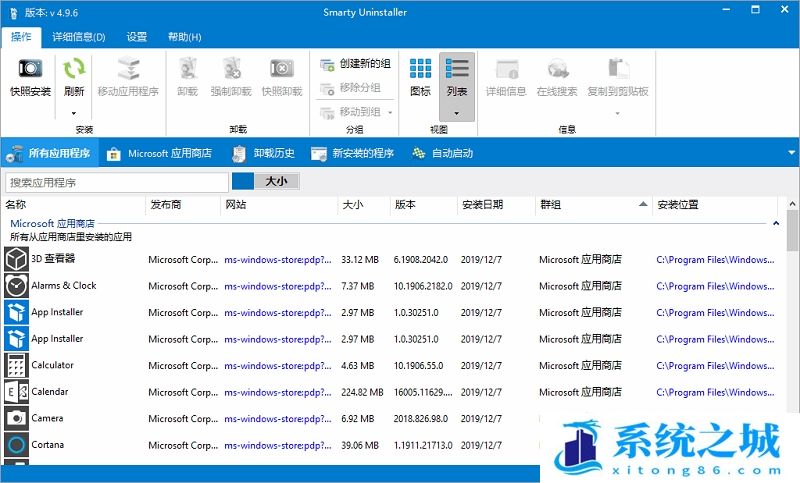This screenshot has width=800, height=483.
Task: Open the 设置 menu tab
Action: click(x=137, y=37)
